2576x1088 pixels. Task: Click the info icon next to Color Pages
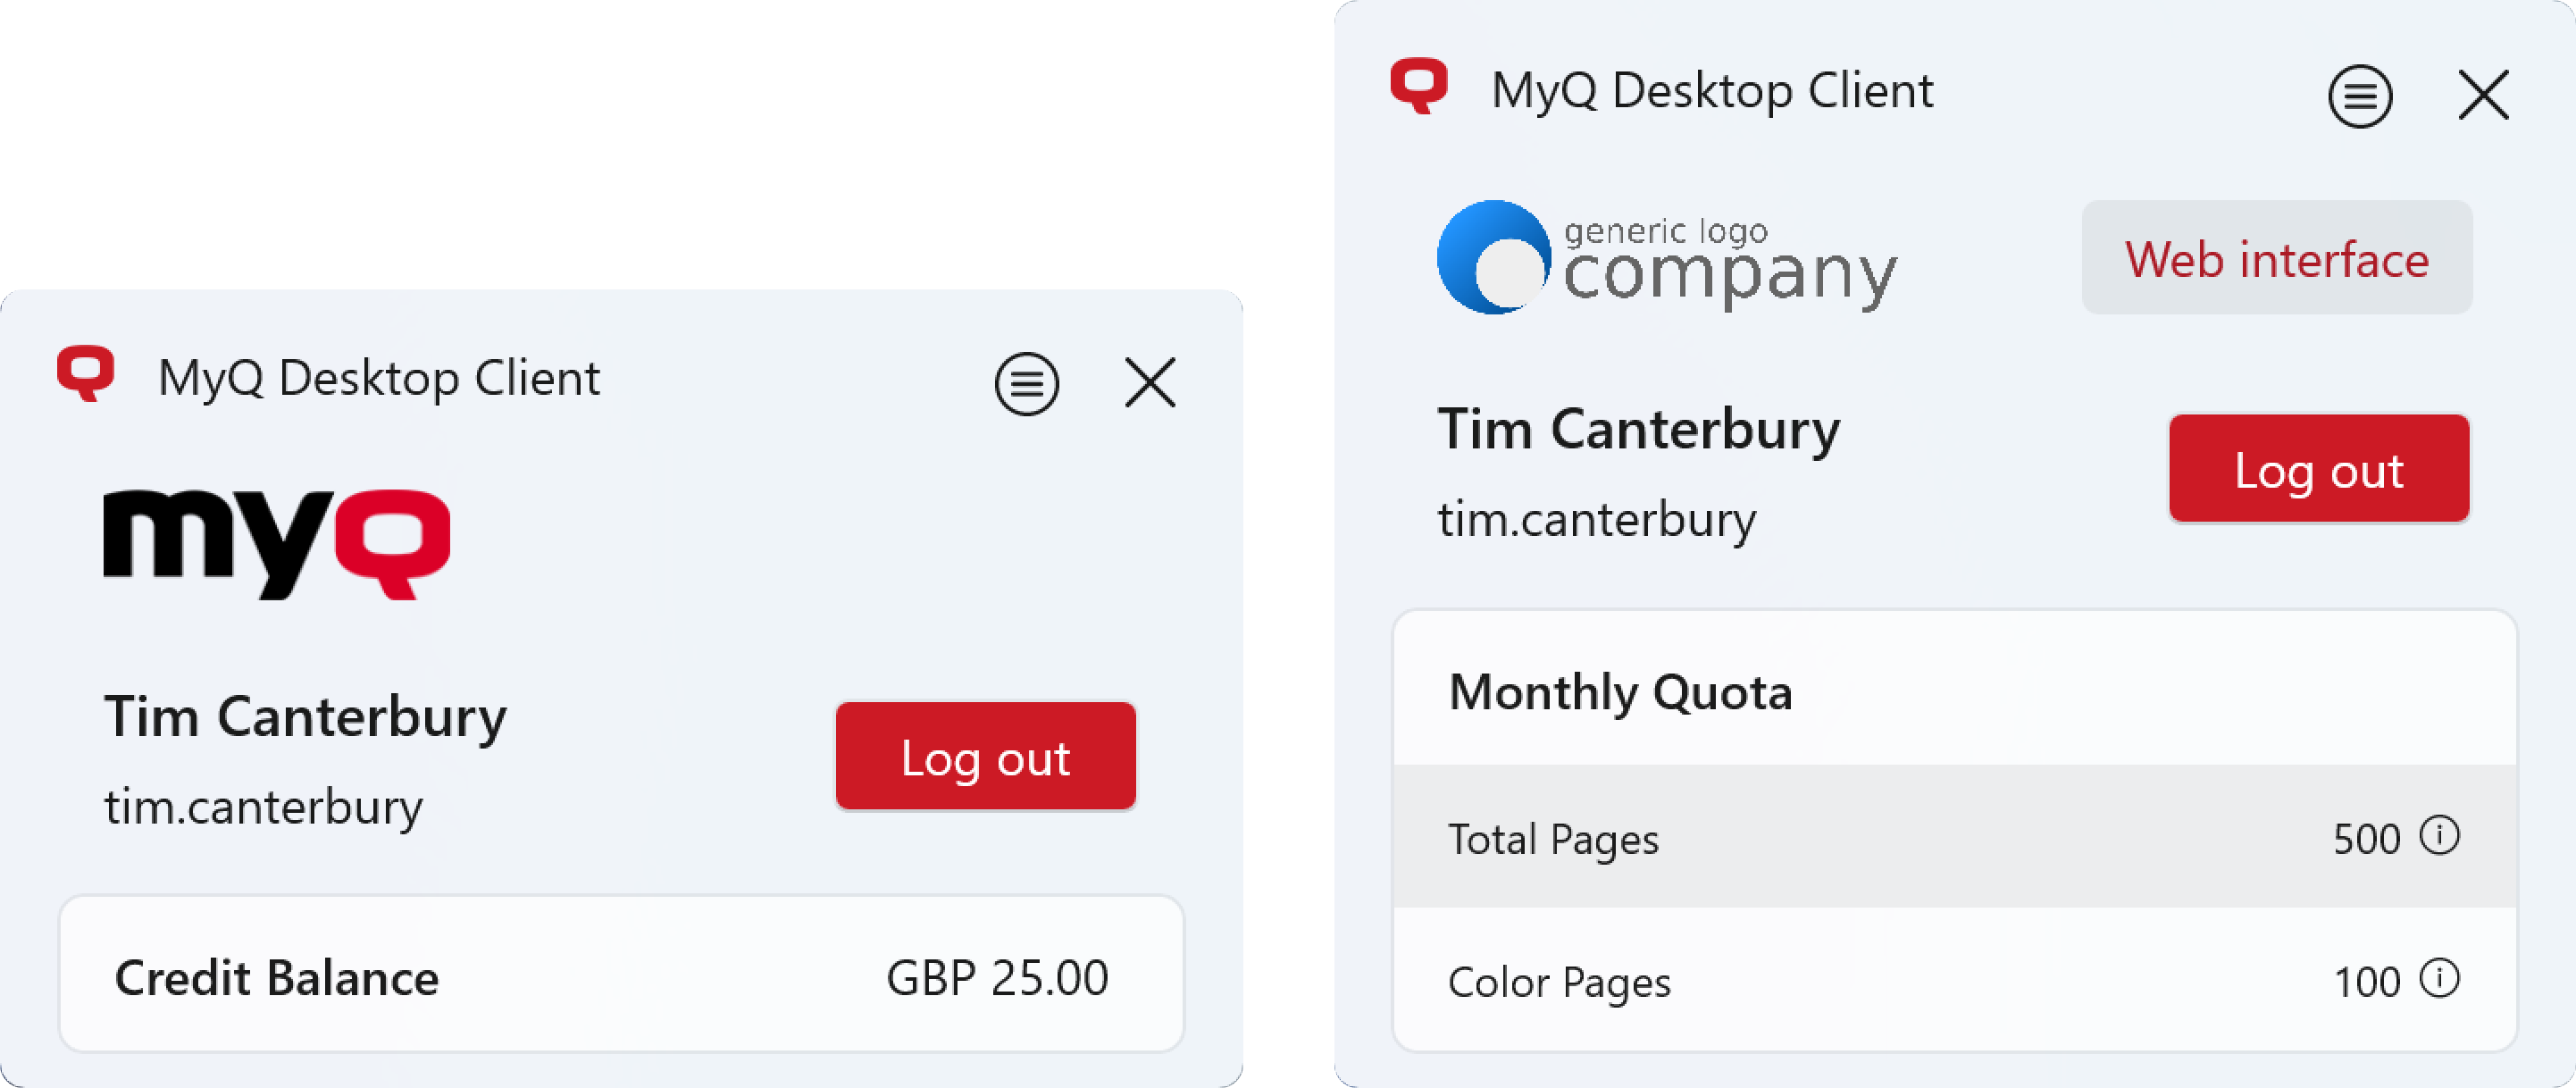[2440, 982]
